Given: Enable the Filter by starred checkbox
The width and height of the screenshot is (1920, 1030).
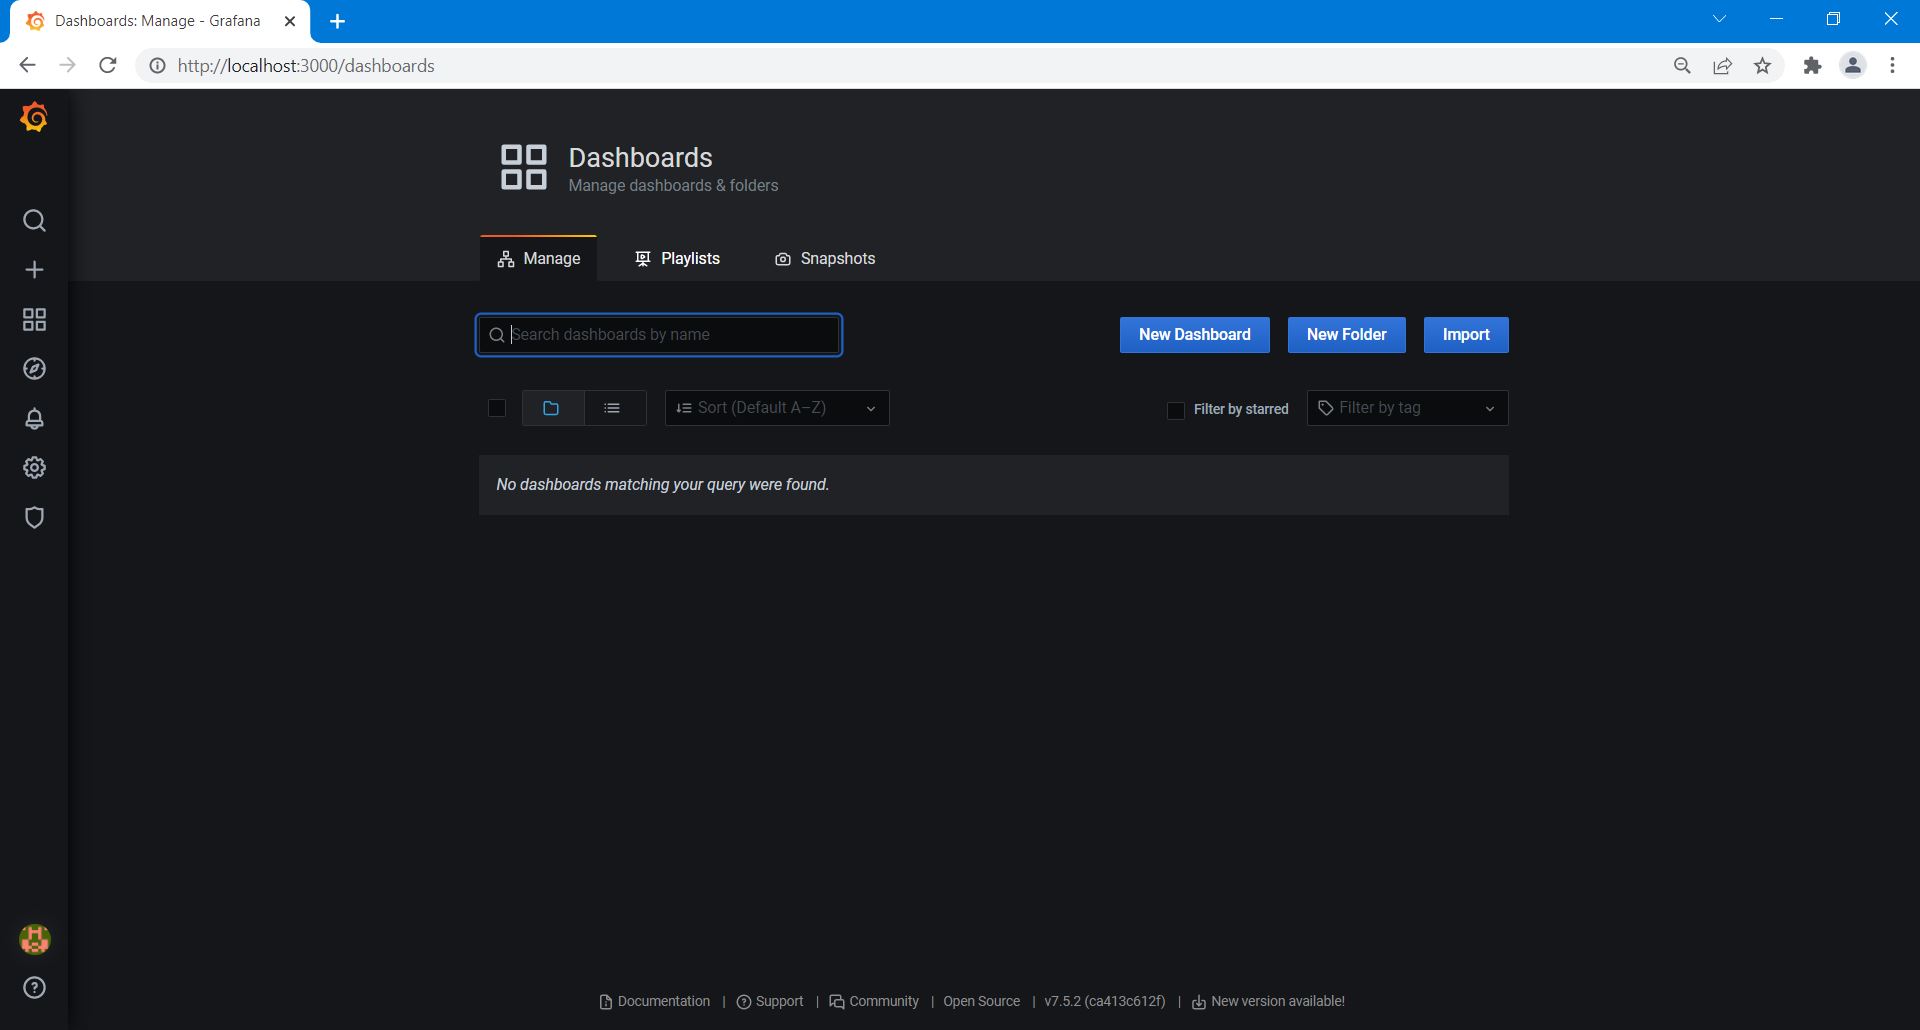Looking at the screenshot, I should pos(1176,410).
